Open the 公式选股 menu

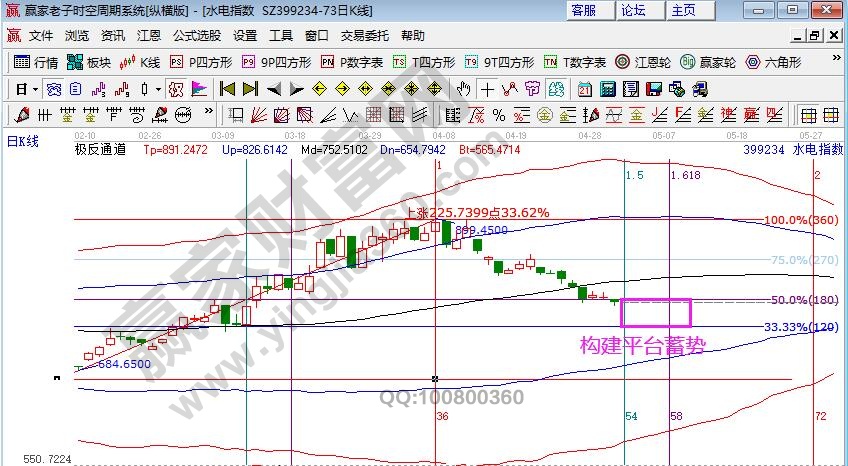pos(197,35)
